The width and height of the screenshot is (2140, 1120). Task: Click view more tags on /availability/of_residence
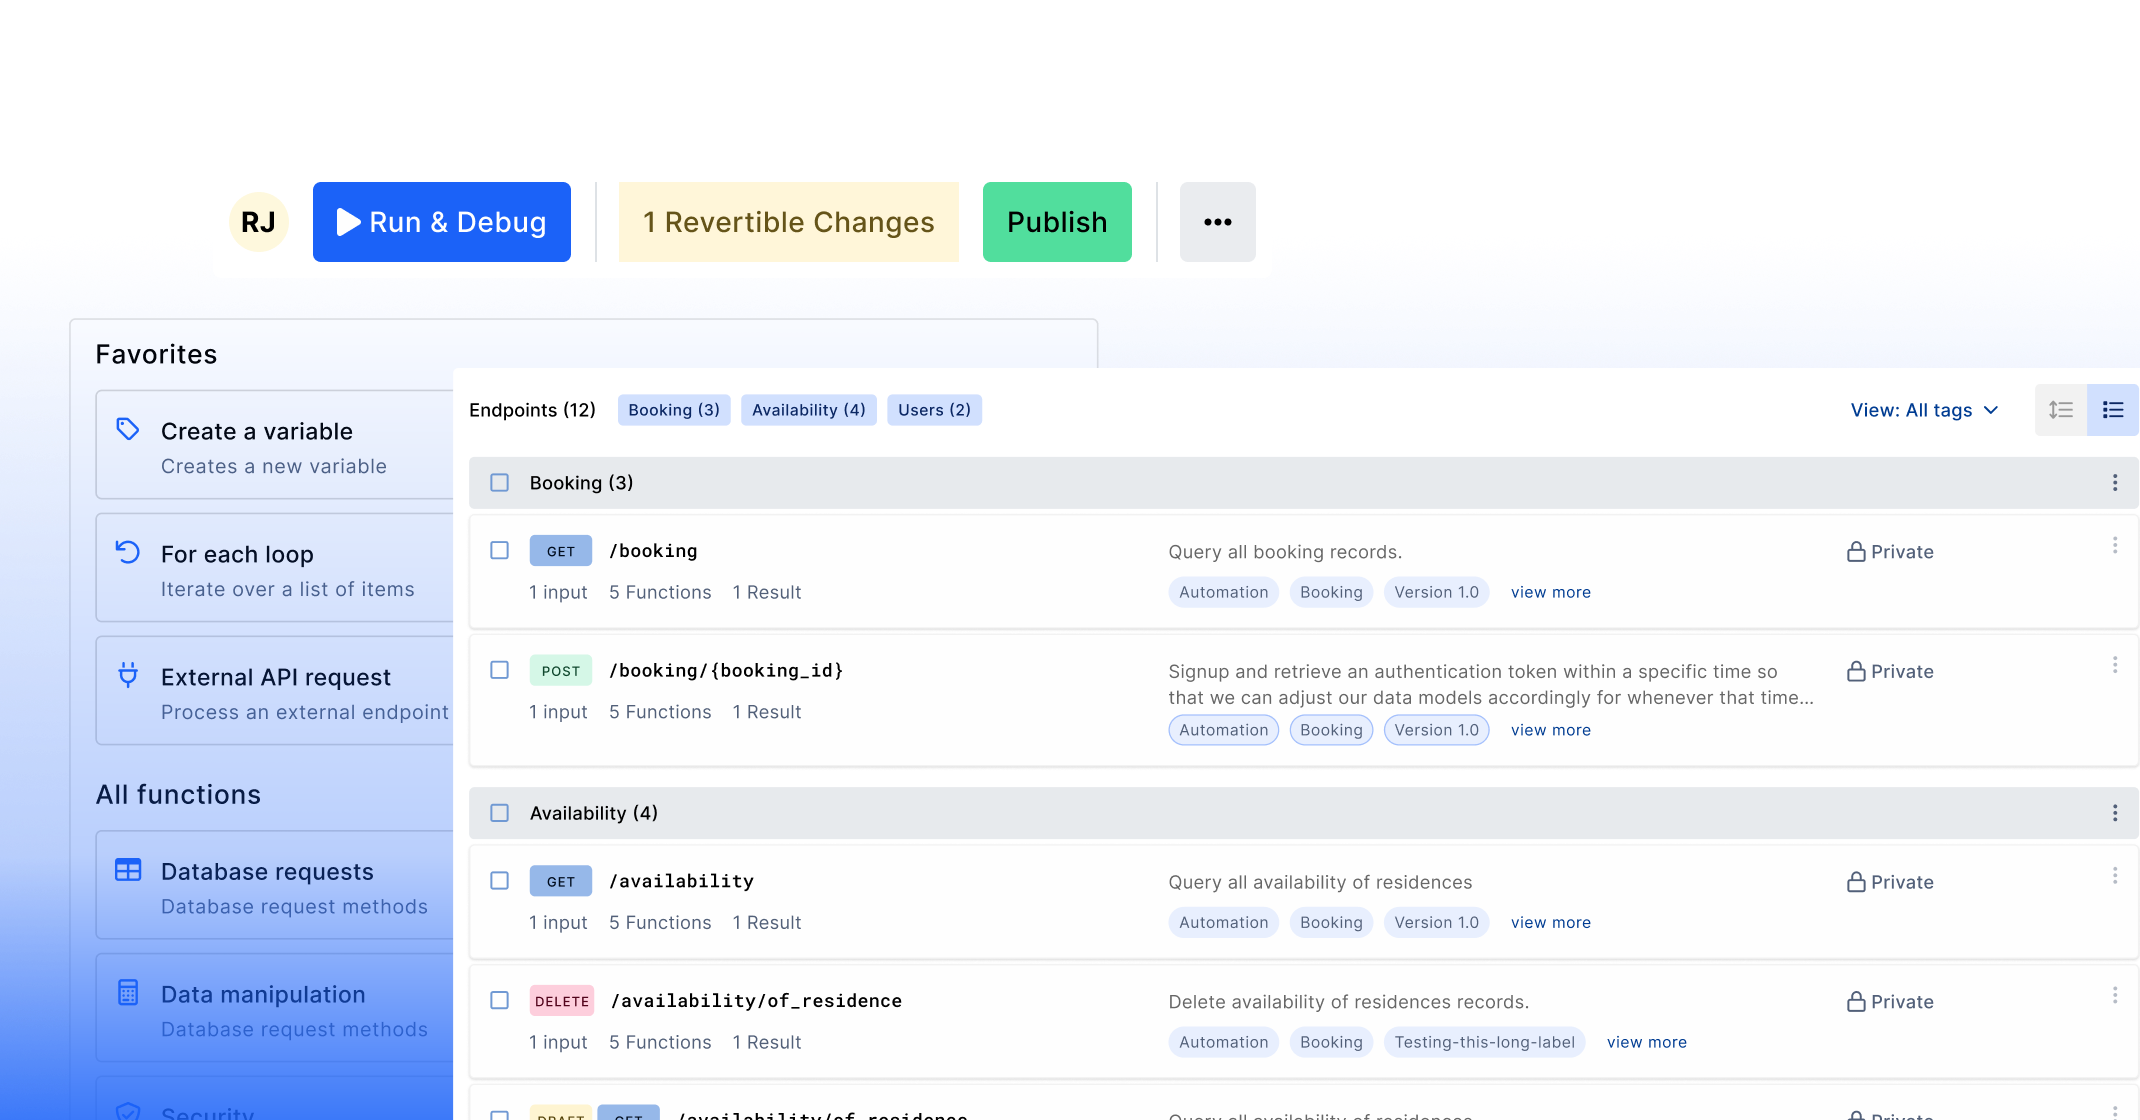[1646, 1041]
